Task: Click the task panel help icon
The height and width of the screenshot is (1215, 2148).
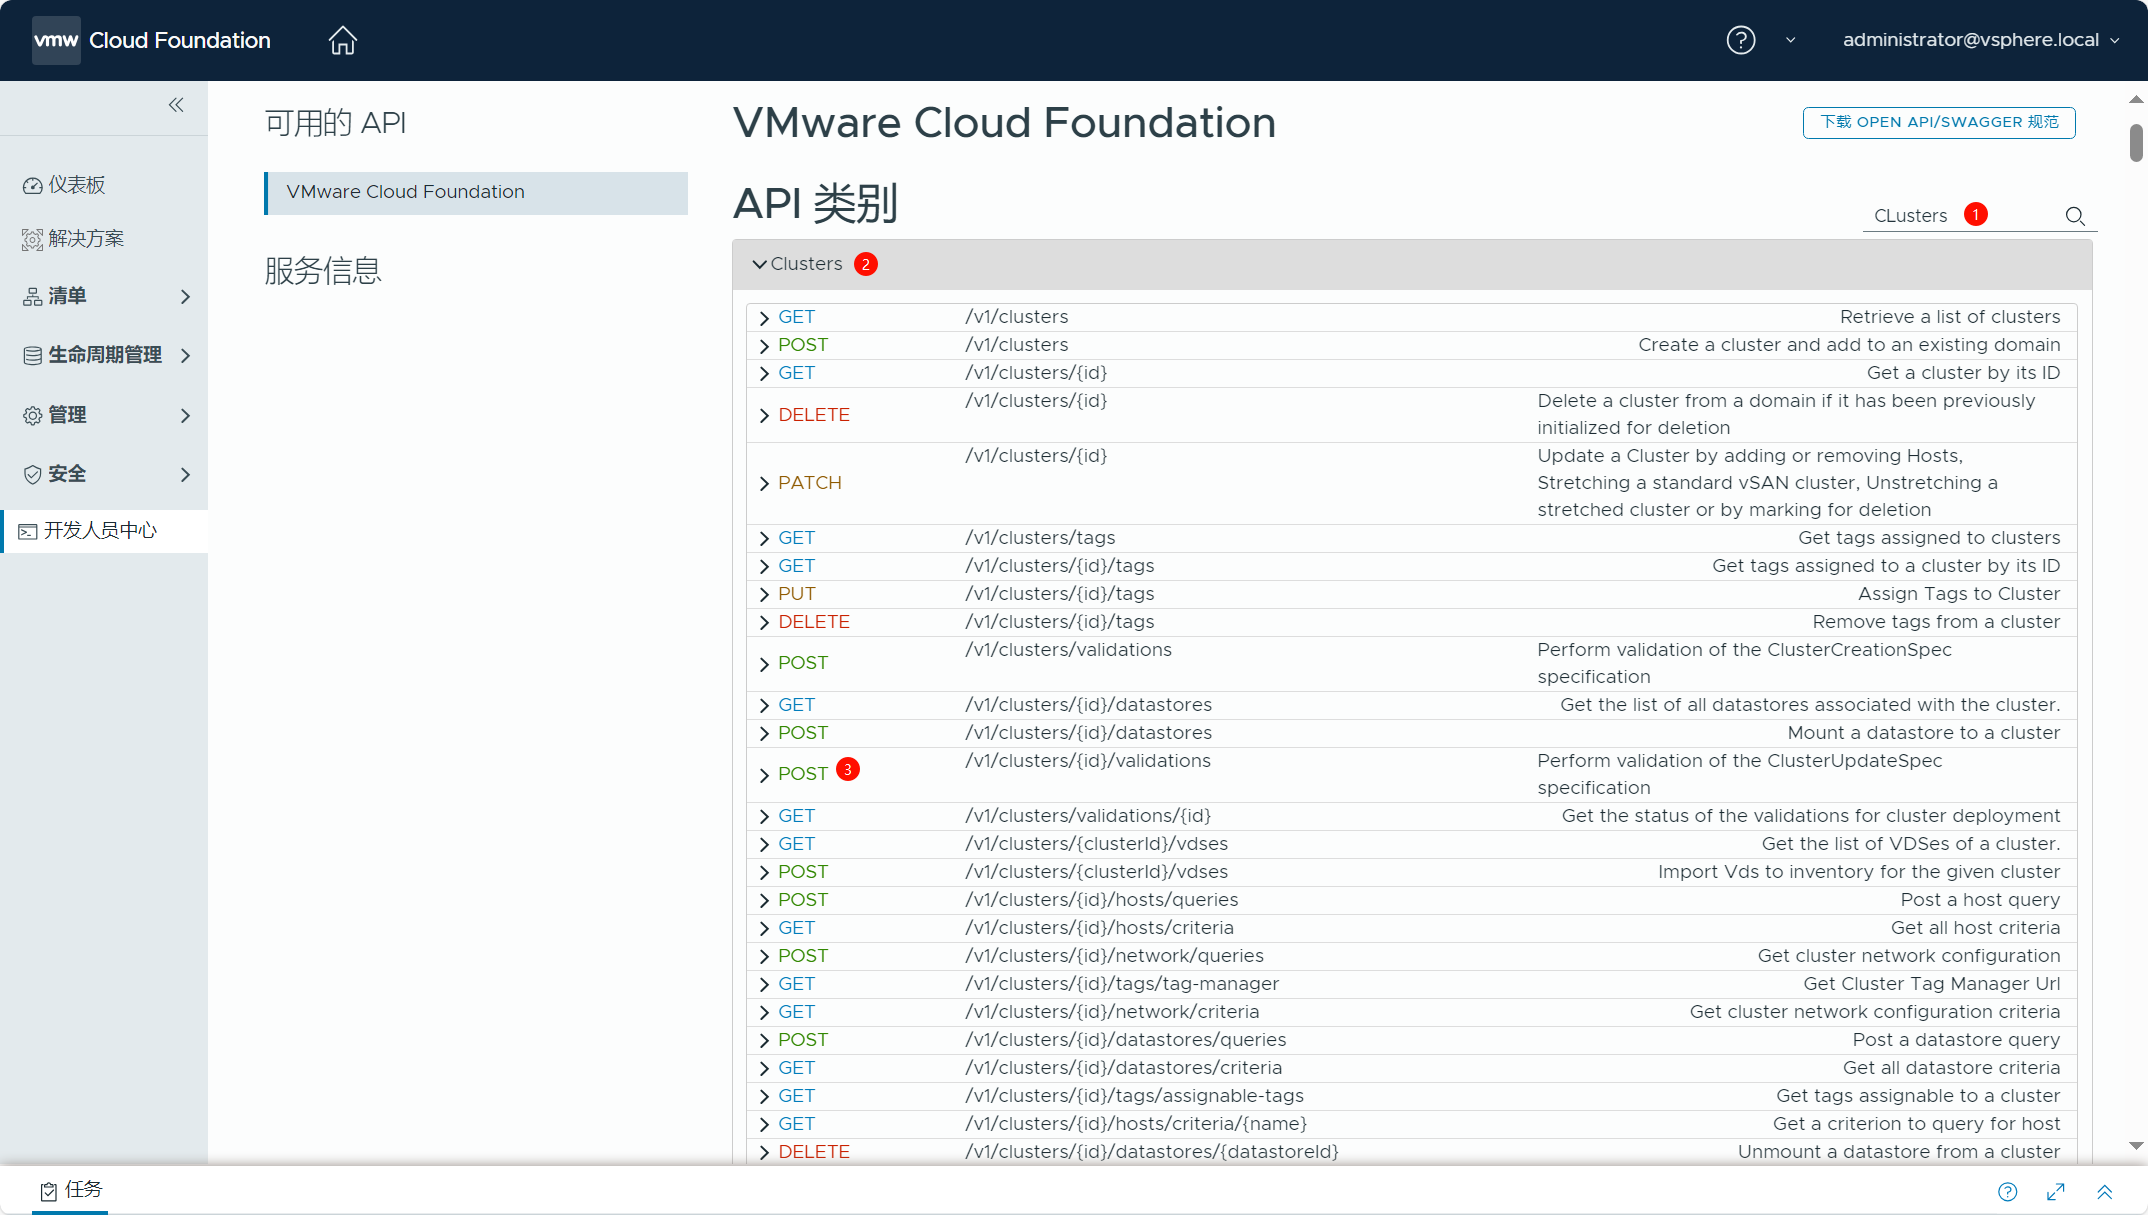Action: tap(2007, 1191)
